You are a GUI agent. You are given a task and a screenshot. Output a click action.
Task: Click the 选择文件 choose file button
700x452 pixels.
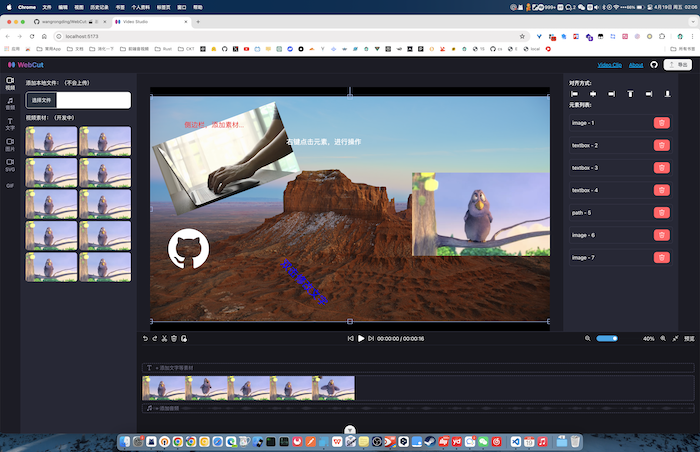[x=42, y=100]
